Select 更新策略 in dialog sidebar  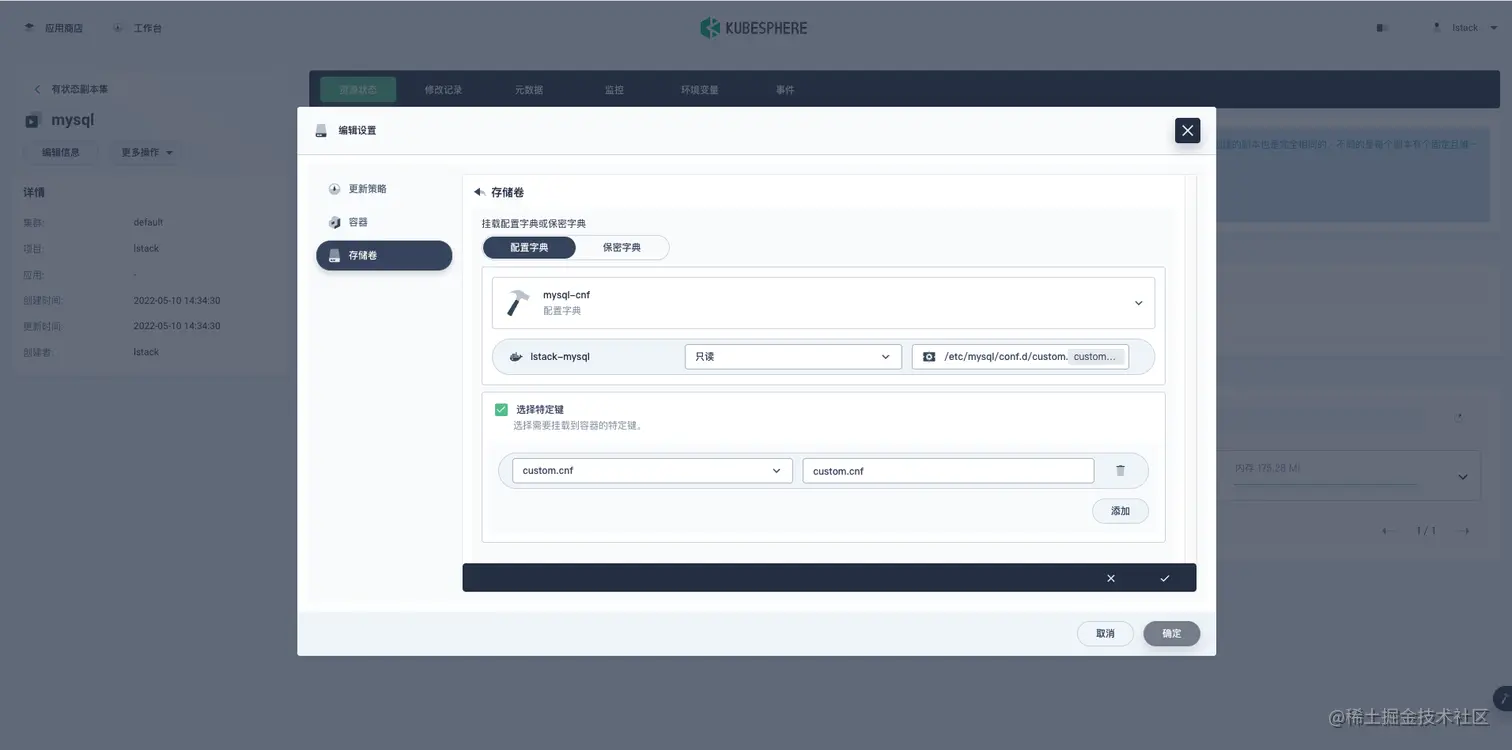click(384, 189)
